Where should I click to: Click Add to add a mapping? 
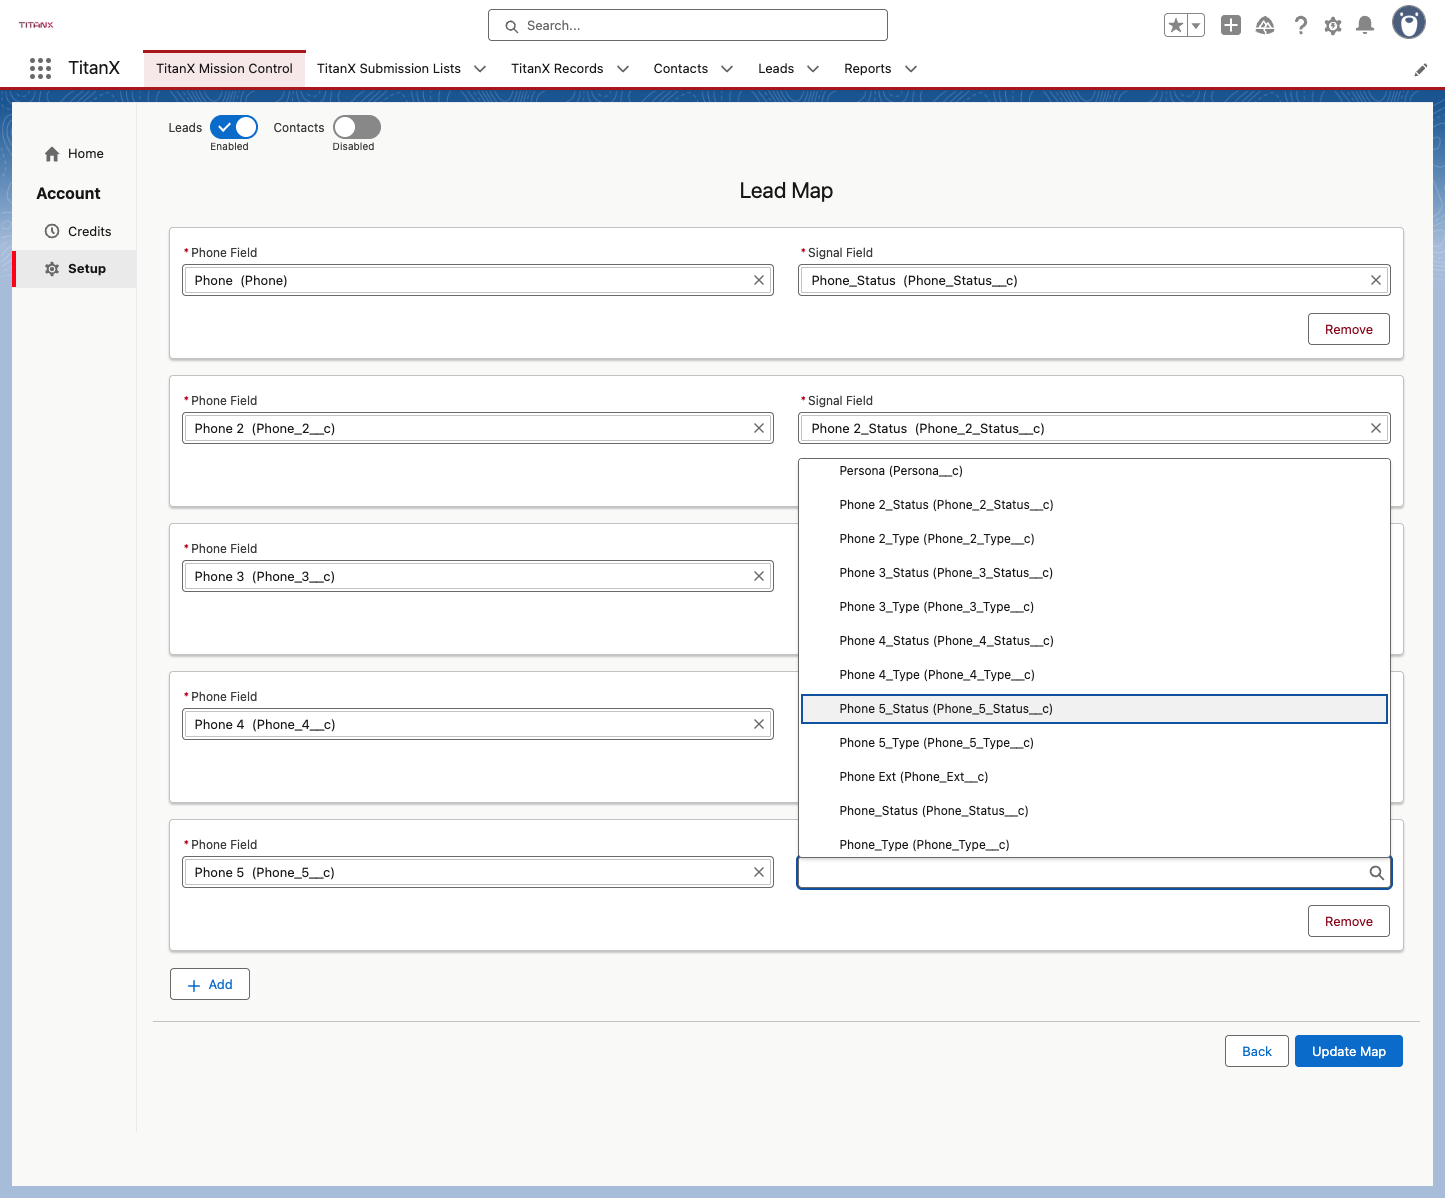click(210, 984)
